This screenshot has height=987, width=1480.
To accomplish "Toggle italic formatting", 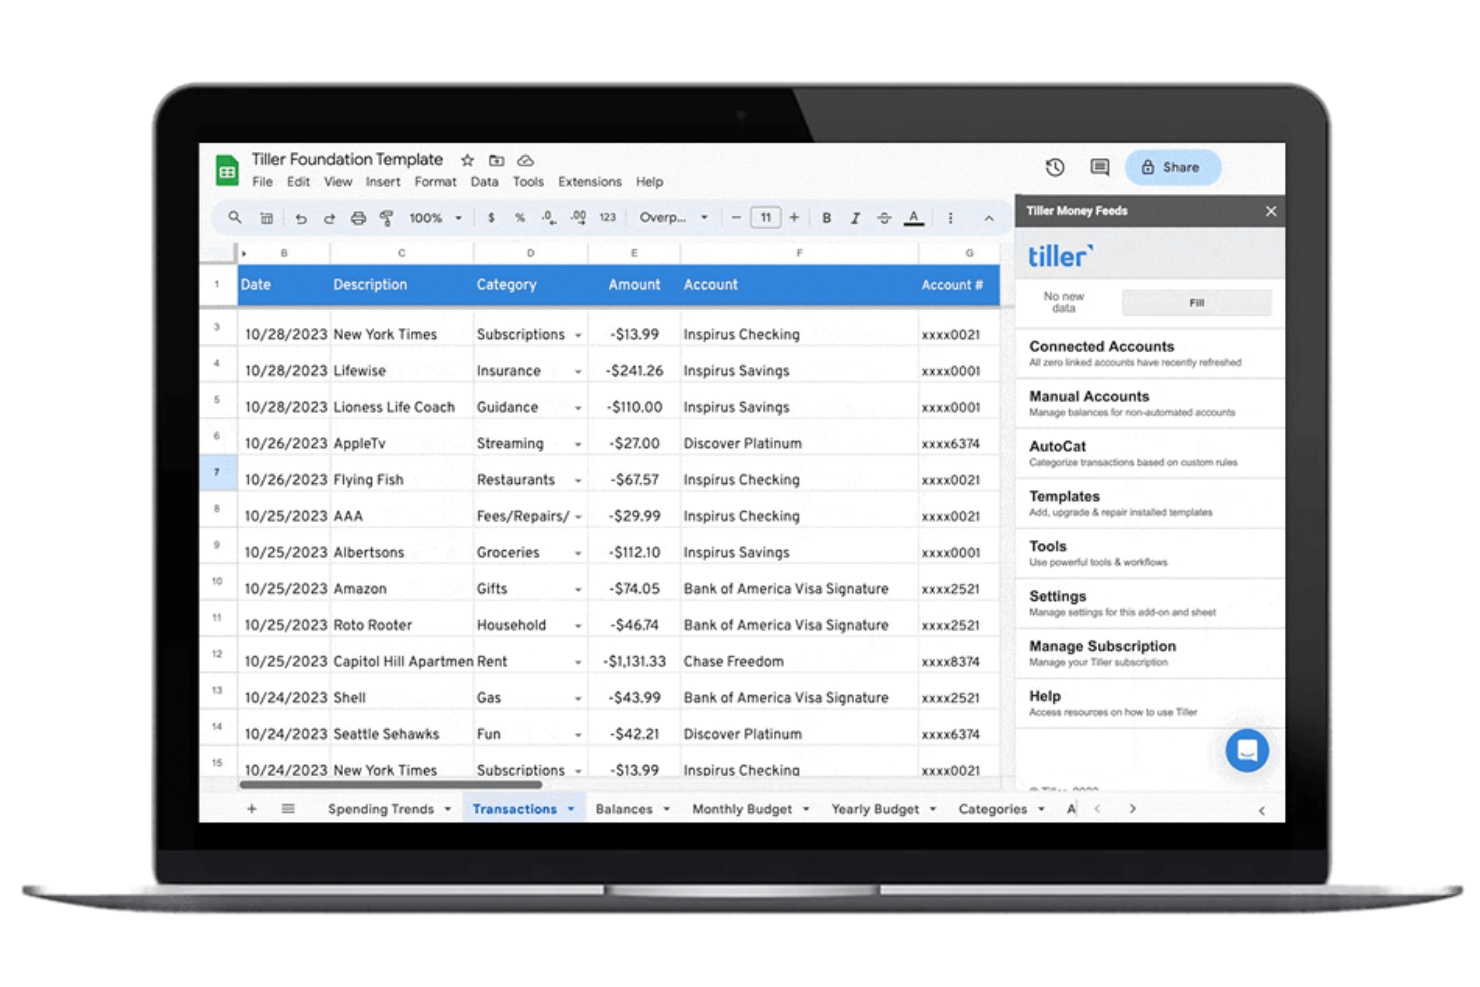I will pyautogui.click(x=855, y=217).
